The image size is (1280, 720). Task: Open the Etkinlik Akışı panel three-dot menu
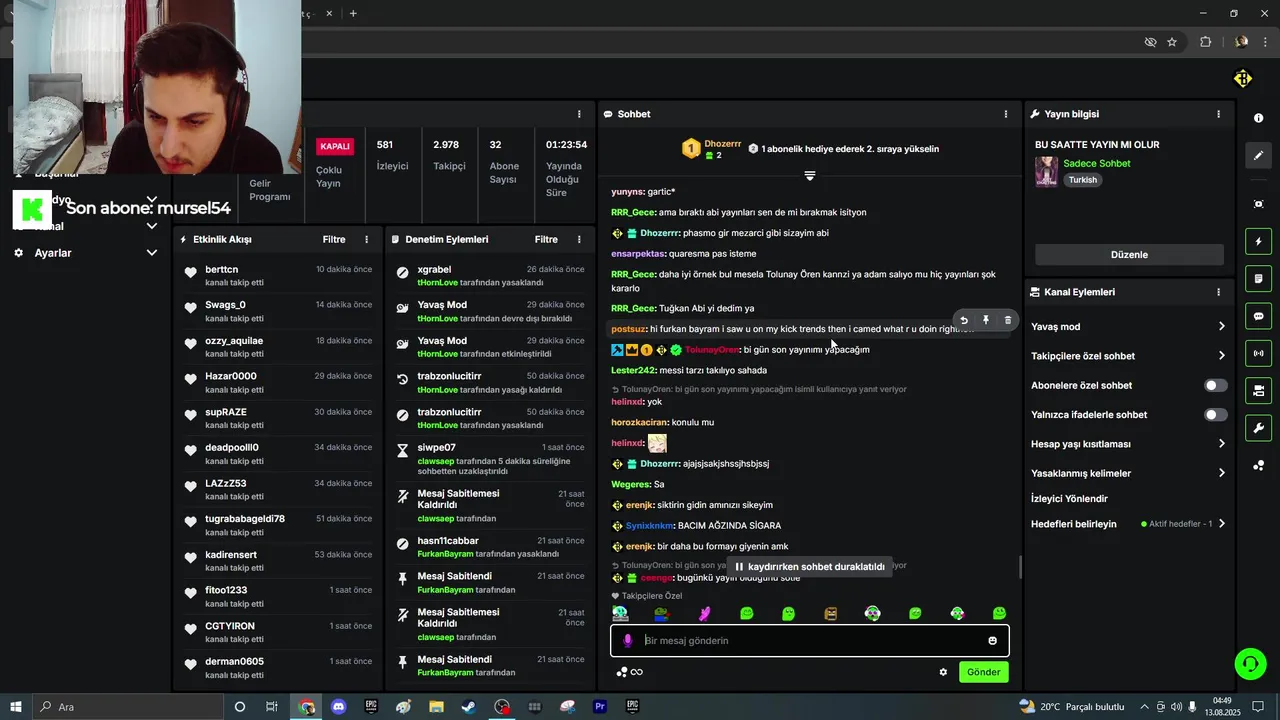(x=366, y=239)
